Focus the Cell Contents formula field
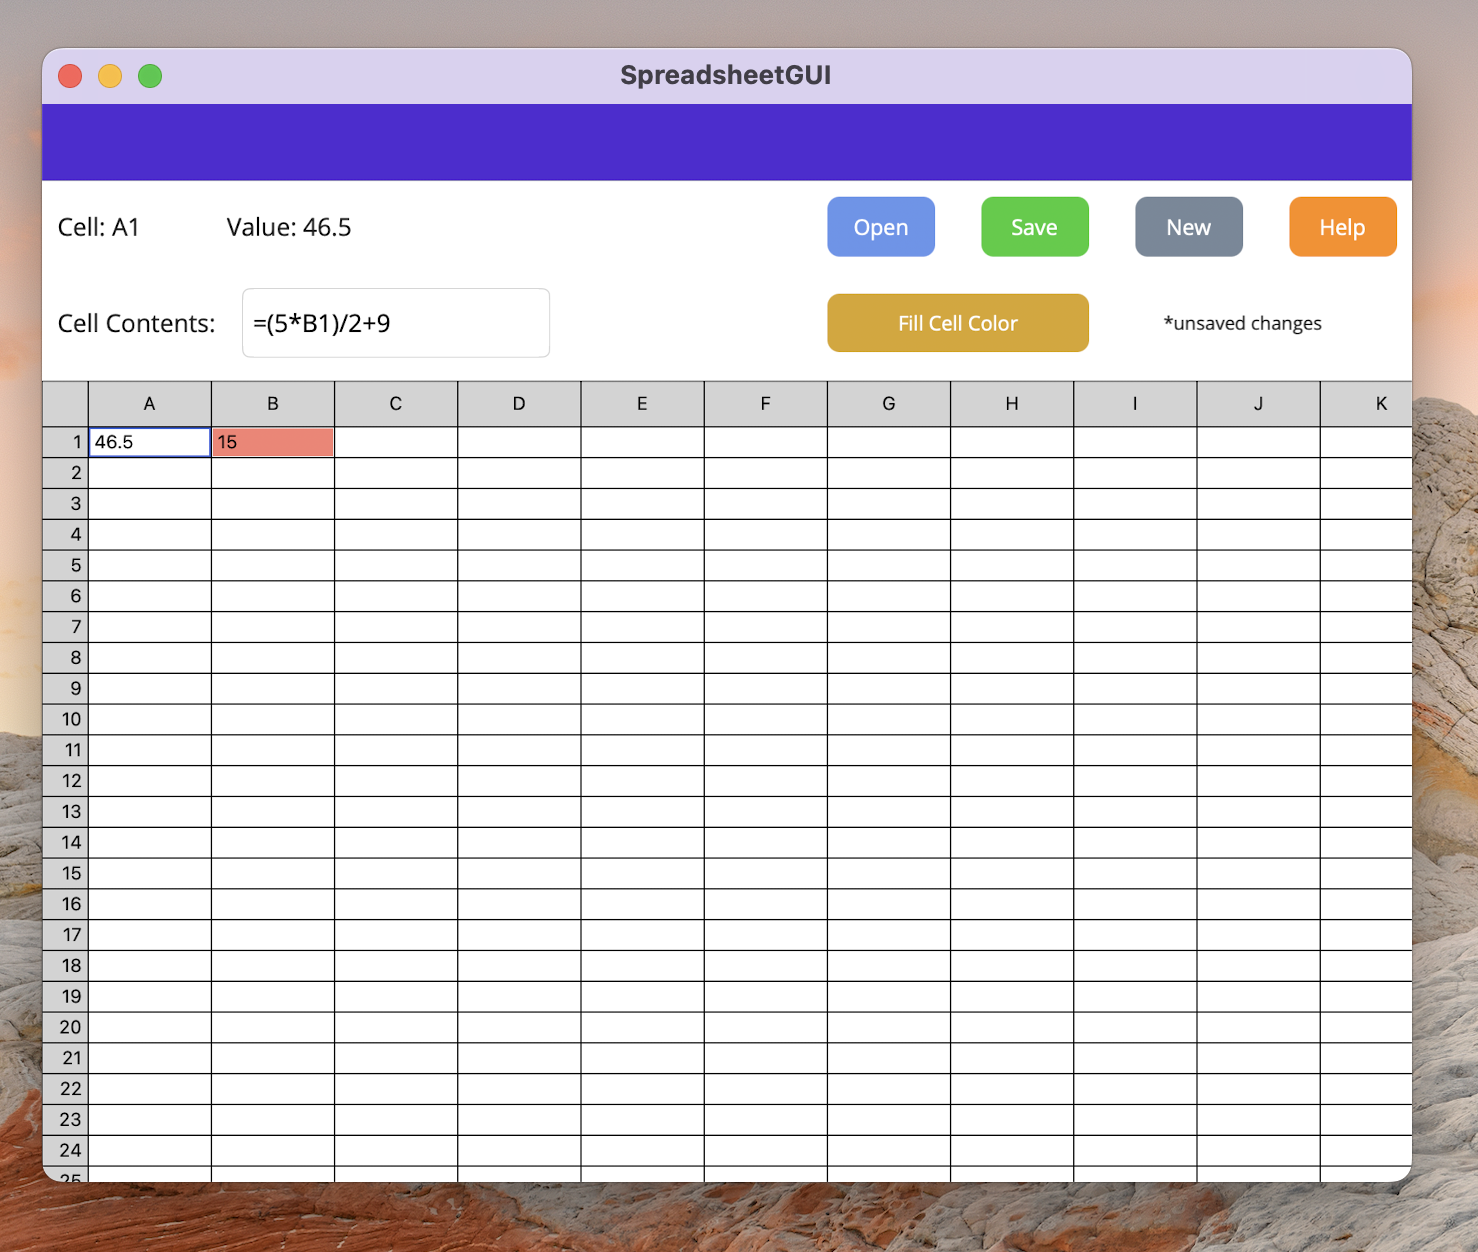 tap(396, 323)
